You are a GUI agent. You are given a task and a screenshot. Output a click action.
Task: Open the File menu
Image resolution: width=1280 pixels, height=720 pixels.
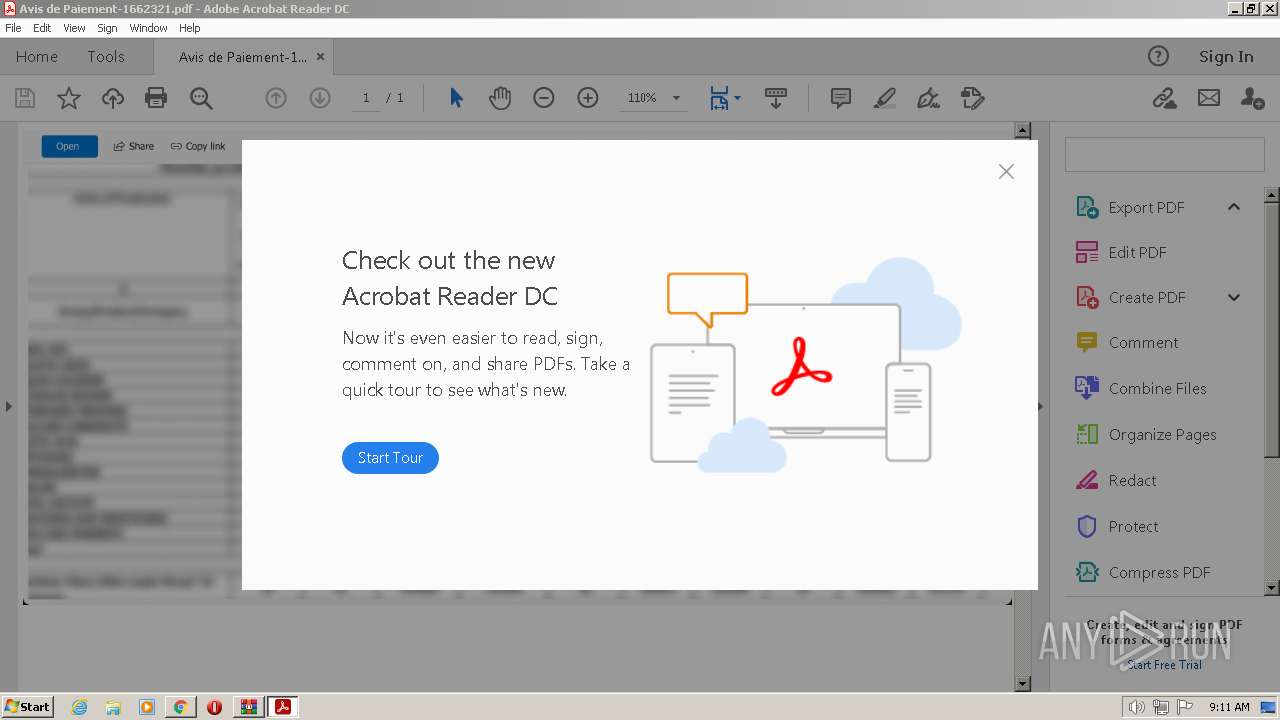click(13, 28)
